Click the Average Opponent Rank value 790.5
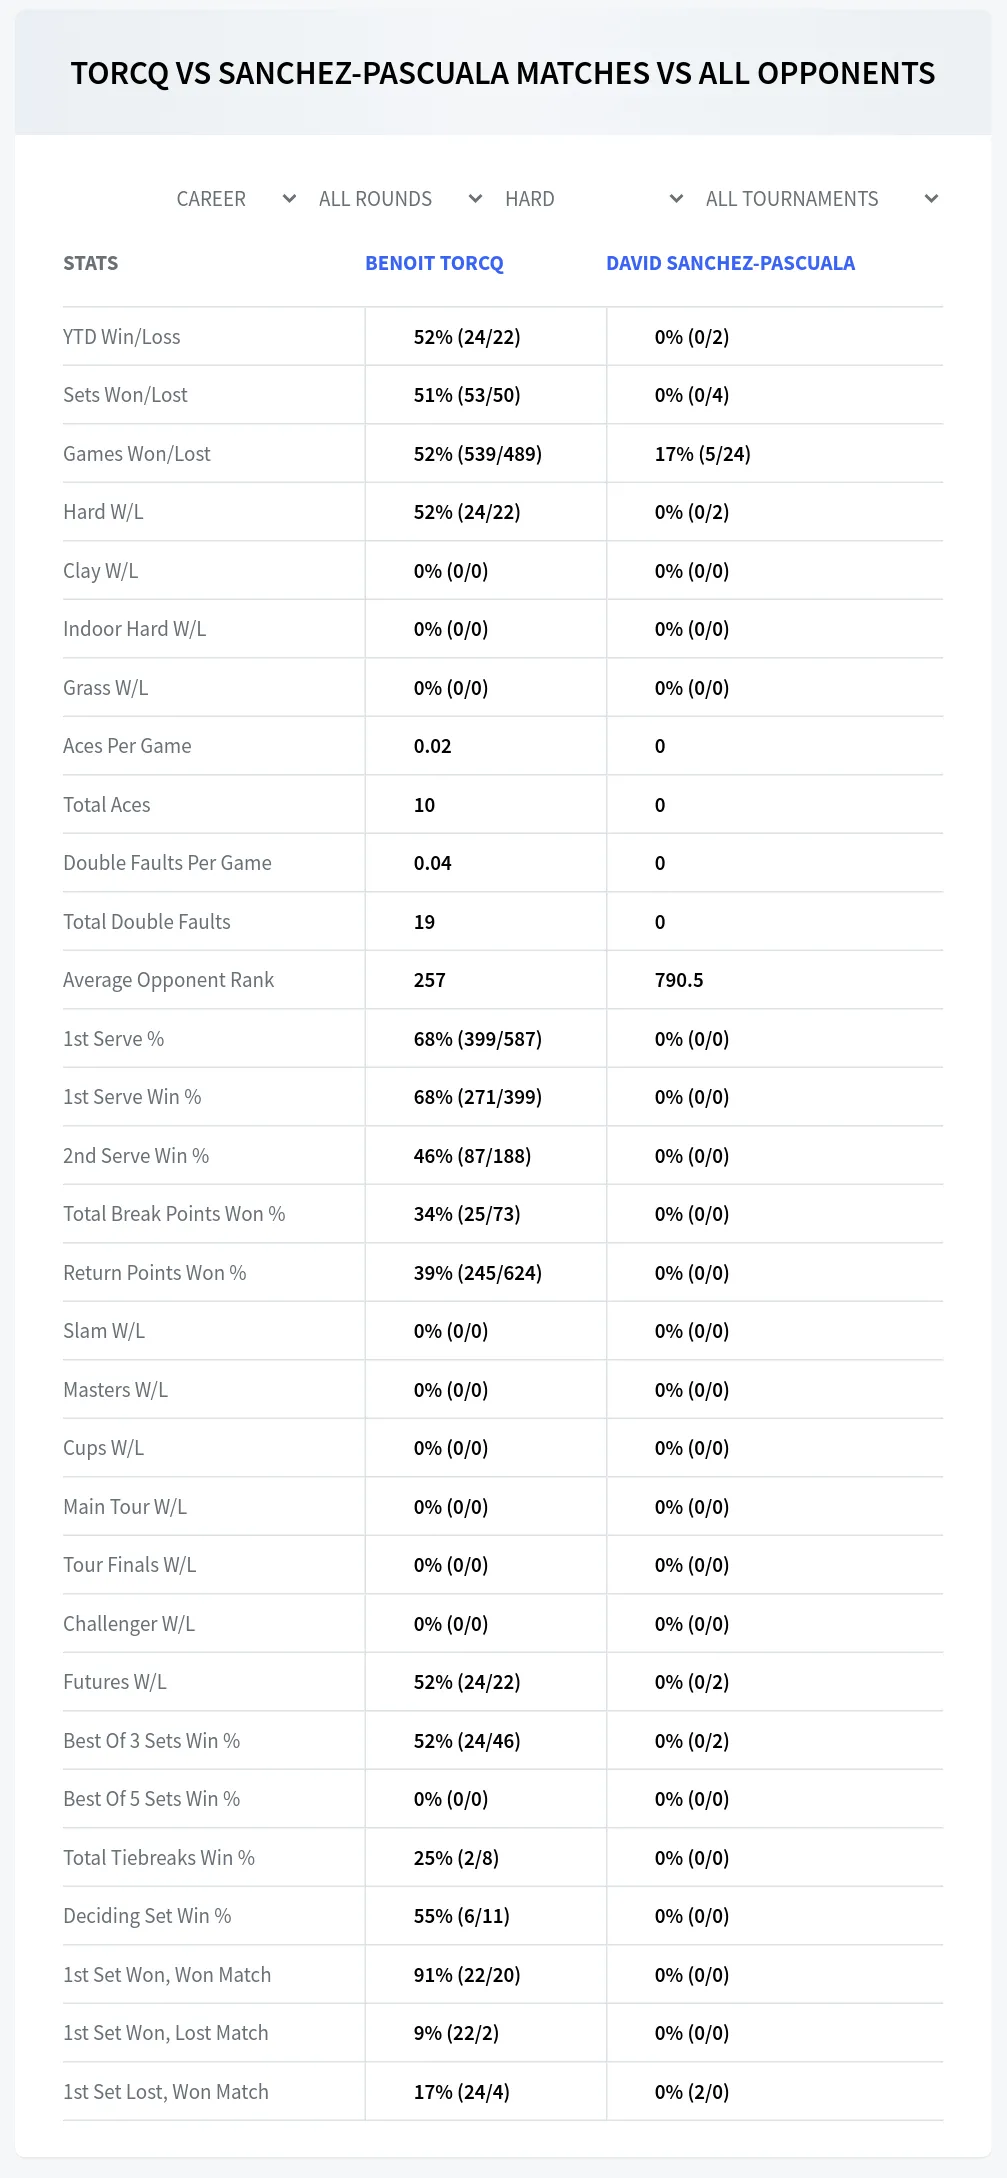 (679, 980)
